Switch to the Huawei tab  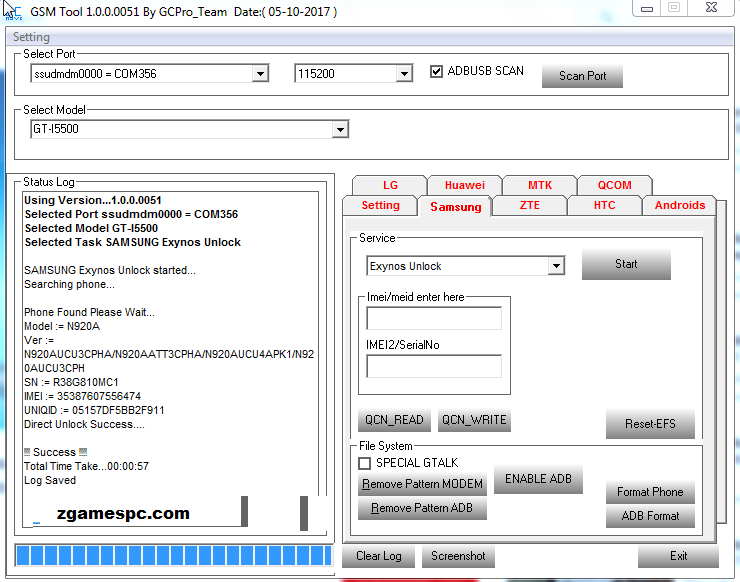pyautogui.click(x=464, y=185)
